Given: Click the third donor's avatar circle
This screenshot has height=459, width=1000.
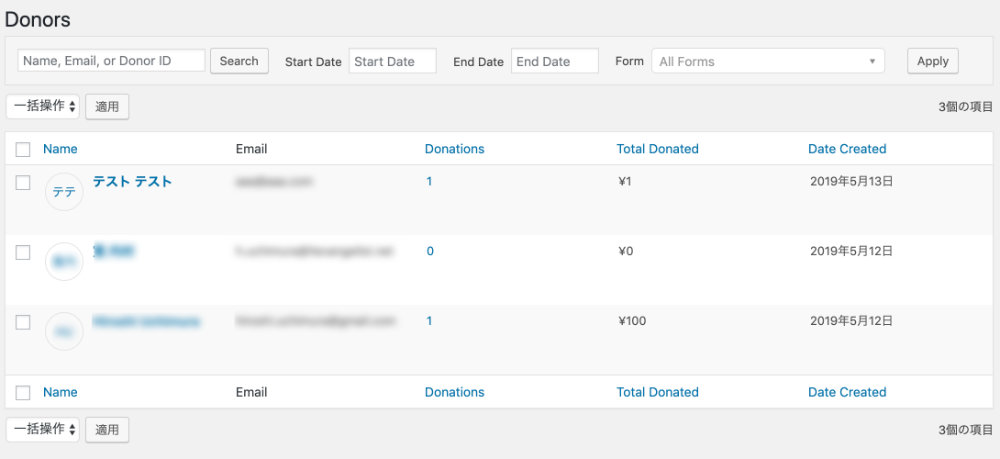Looking at the screenshot, I should [x=64, y=331].
